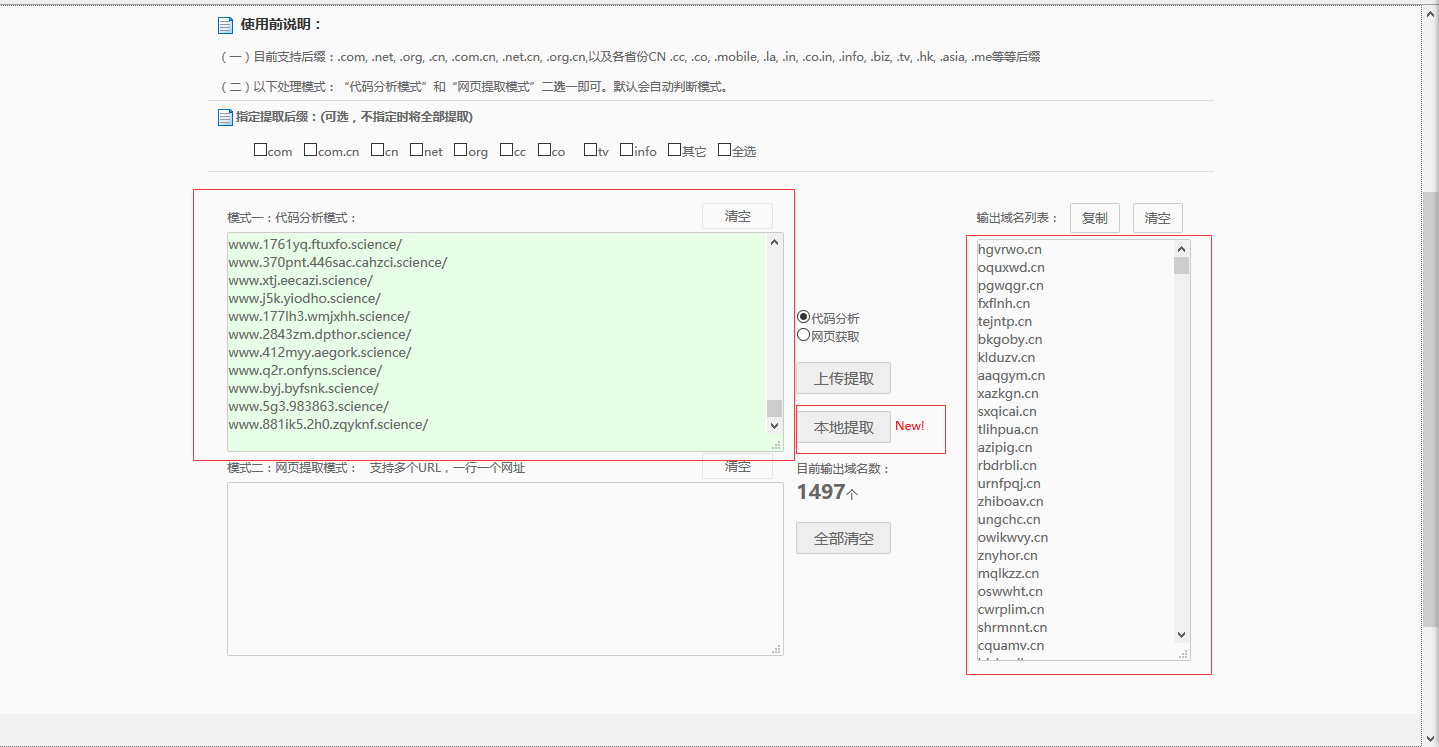Click resize grip of 模式二 URL textarea
This screenshot has height=747, width=1439.
pyautogui.click(x=776, y=649)
